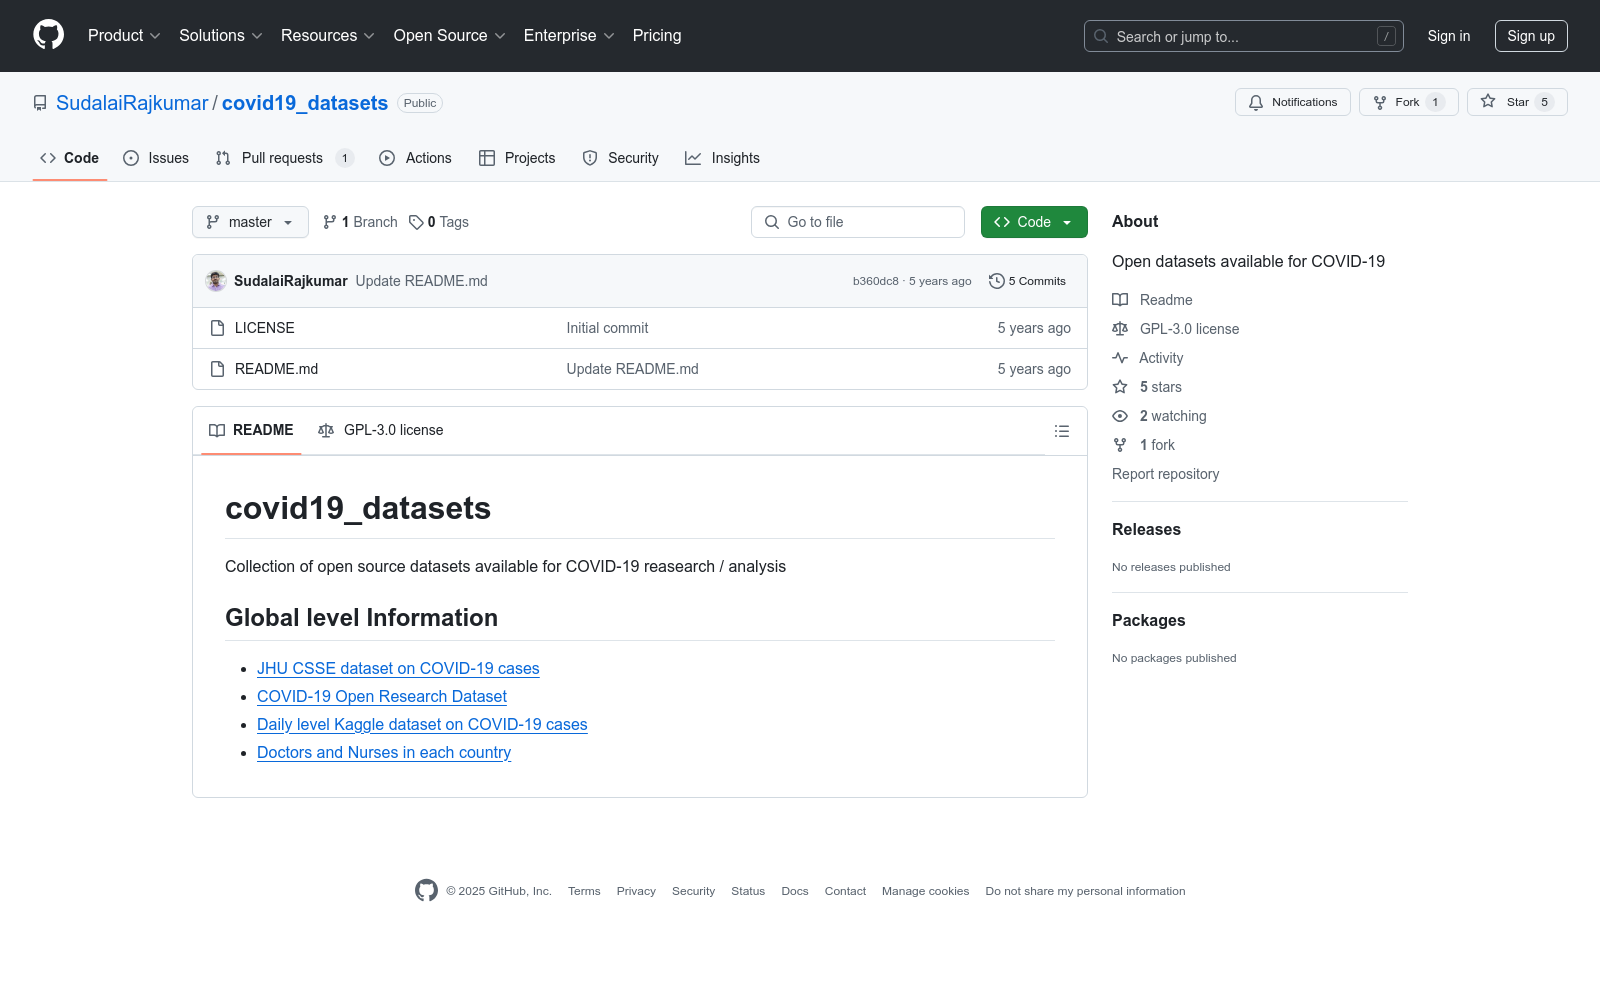Viewport: 1600px width, 1000px height.
Task: Open the Pull requests tab
Action: [x=285, y=158]
